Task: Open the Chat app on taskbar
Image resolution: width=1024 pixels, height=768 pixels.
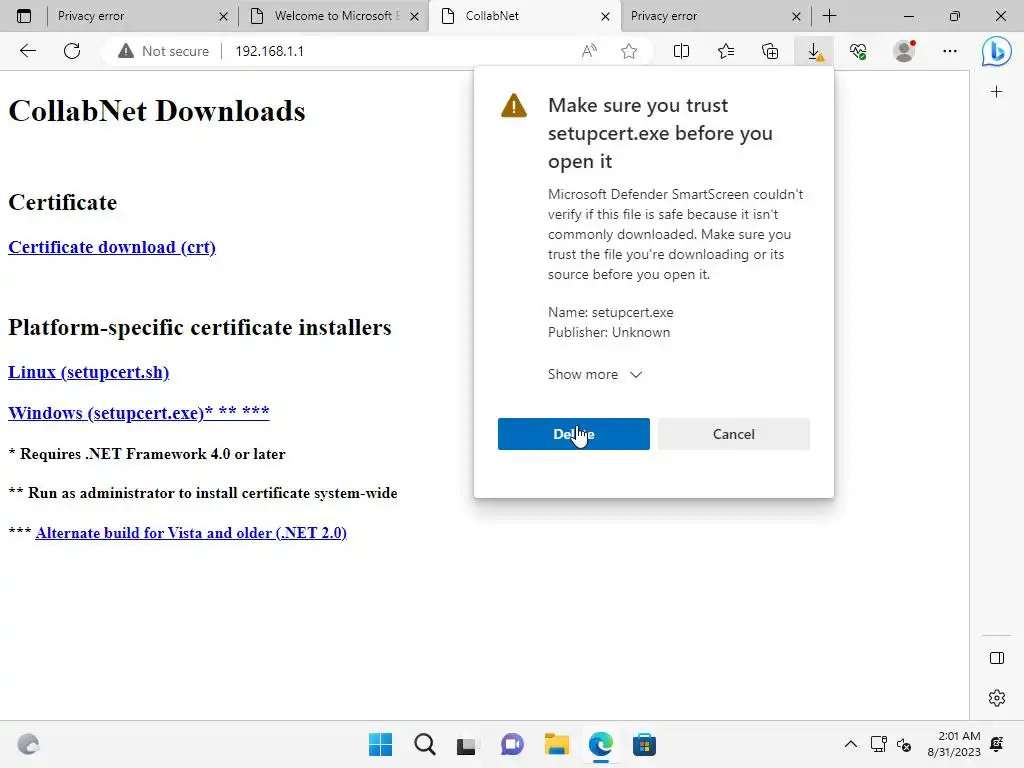Action: pos(512,744)
